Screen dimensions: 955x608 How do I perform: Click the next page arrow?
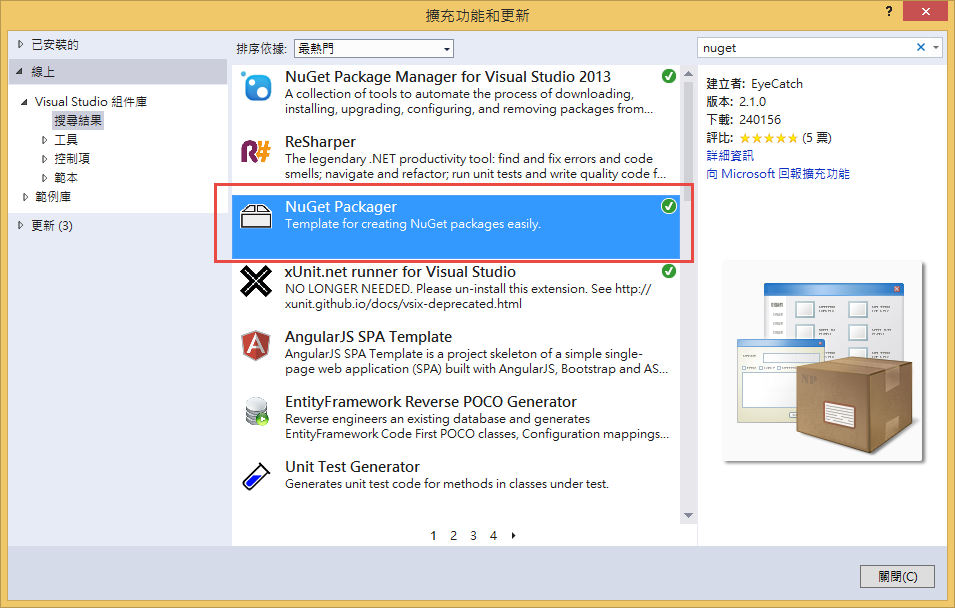pyautogui.click(x=513, y=536)
